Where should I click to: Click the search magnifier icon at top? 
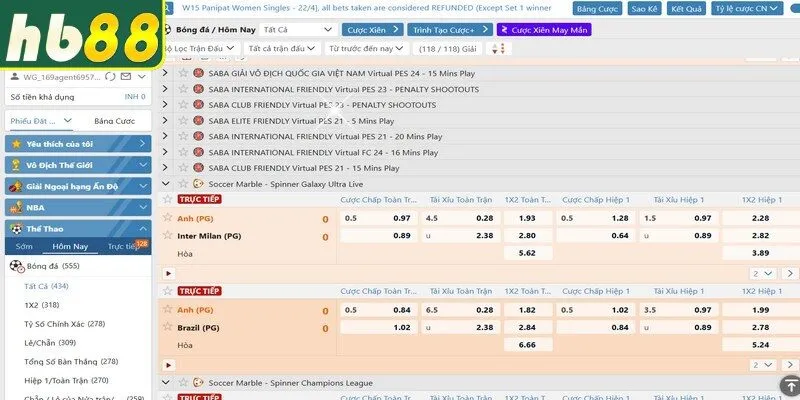tap(168, 8)
